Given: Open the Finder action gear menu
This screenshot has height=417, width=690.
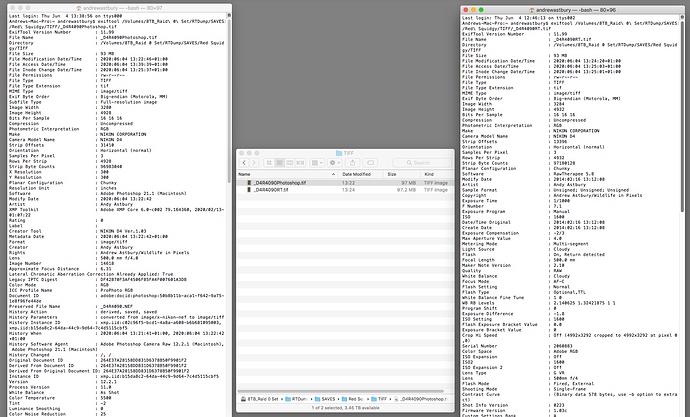Looking at the screenshot, I should (x=334, y=163).
